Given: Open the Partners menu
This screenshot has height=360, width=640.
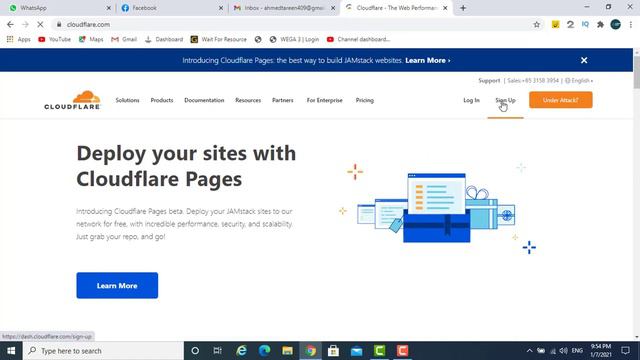Looking at the screenshot, I should coord(282,100).
